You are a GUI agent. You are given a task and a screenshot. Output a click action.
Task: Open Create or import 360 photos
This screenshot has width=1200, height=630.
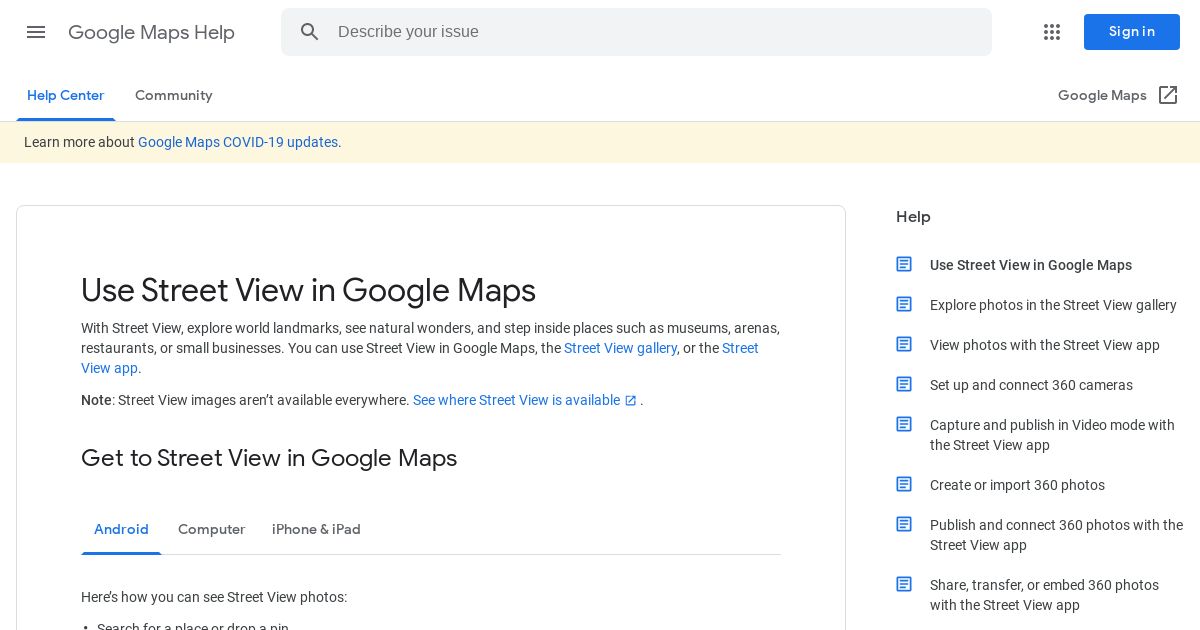pyautogui.click(x=1017, y=485)
